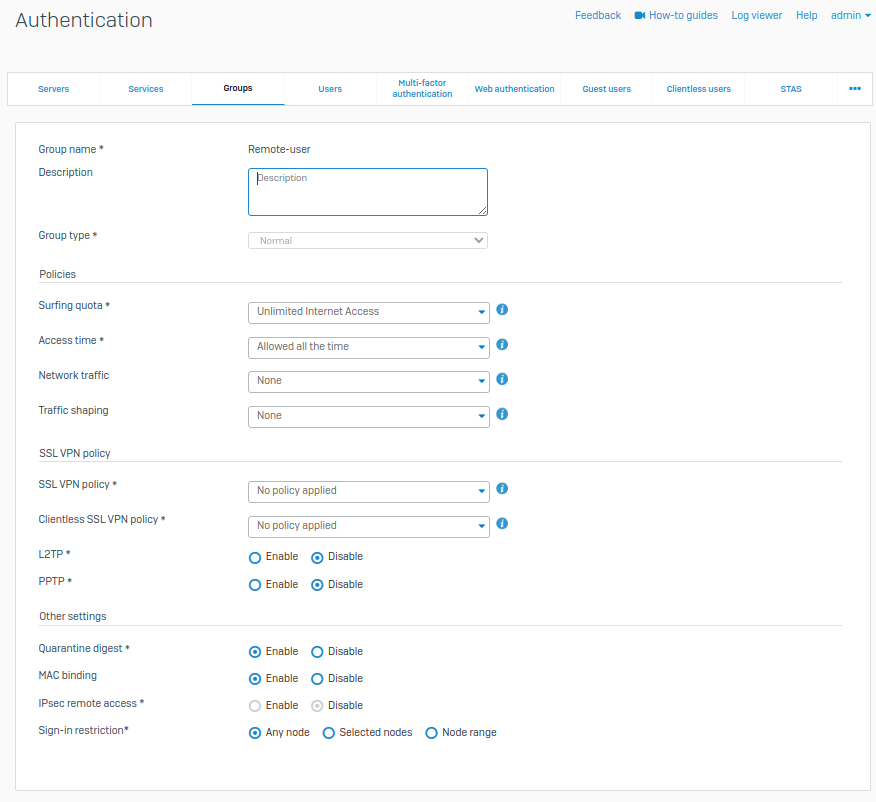Open the three-dots more tabs menu
This screenshot has width=876, height=802.
click(x=855, y=89)
